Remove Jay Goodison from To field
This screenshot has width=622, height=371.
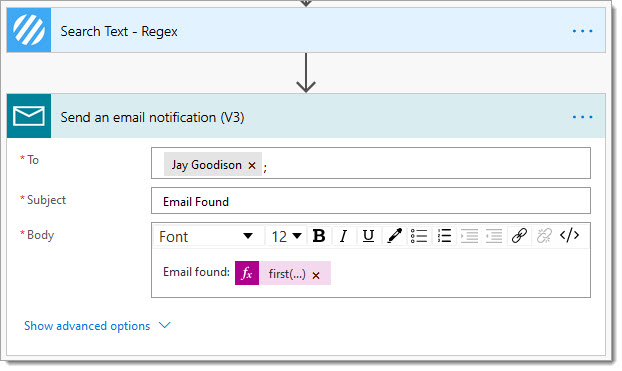point(252,165)
